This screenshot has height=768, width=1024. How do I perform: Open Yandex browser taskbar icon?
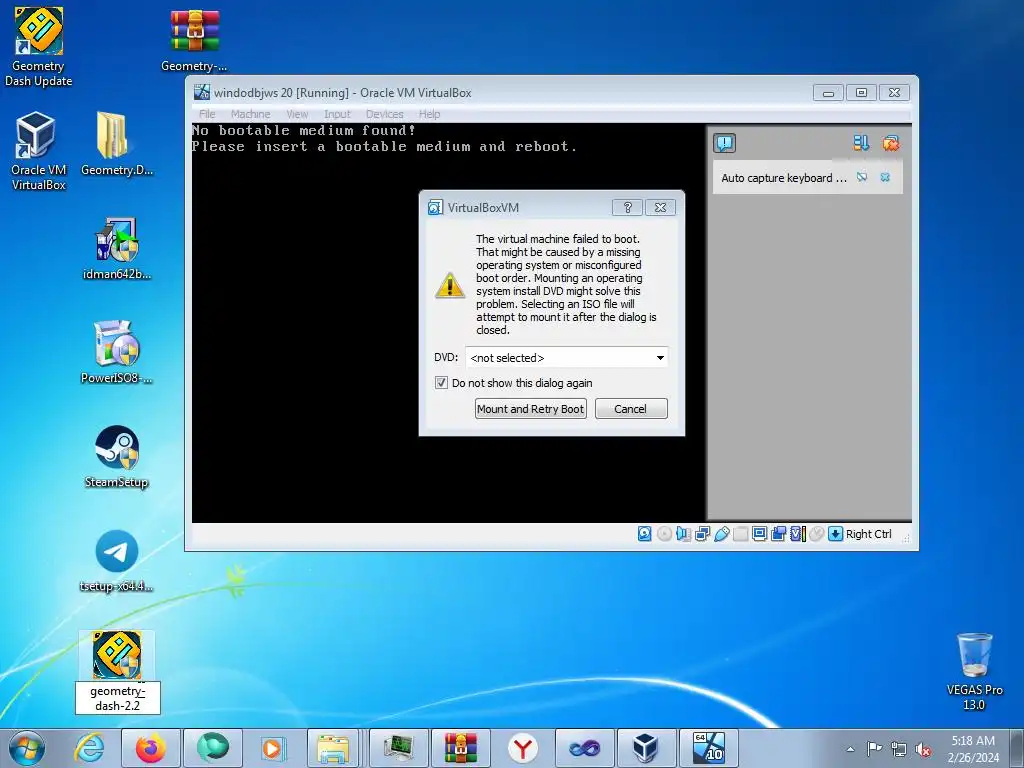pos(522,748)
